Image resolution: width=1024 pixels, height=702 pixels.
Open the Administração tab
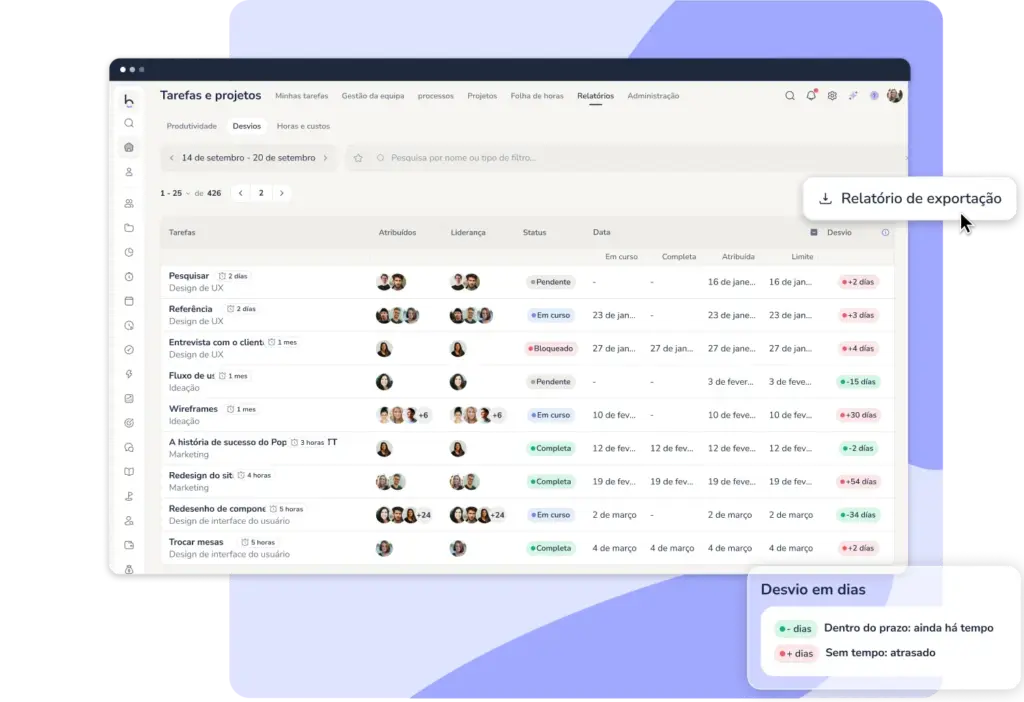[x=653, y=96]
